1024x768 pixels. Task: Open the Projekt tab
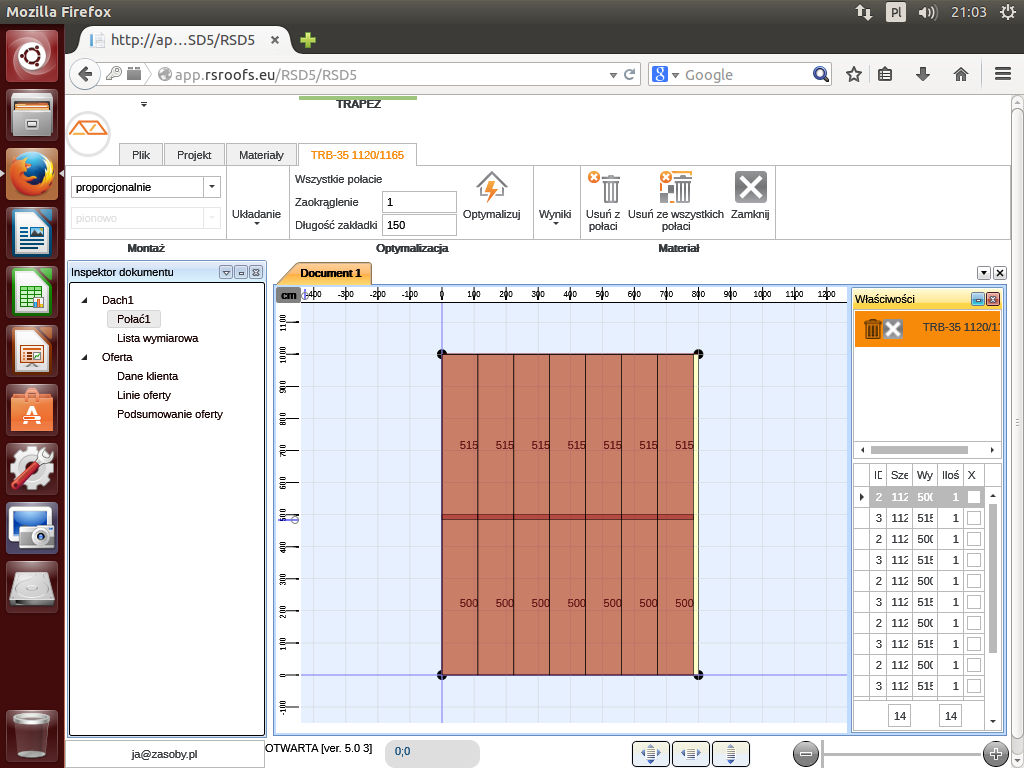tap(194, 155)
